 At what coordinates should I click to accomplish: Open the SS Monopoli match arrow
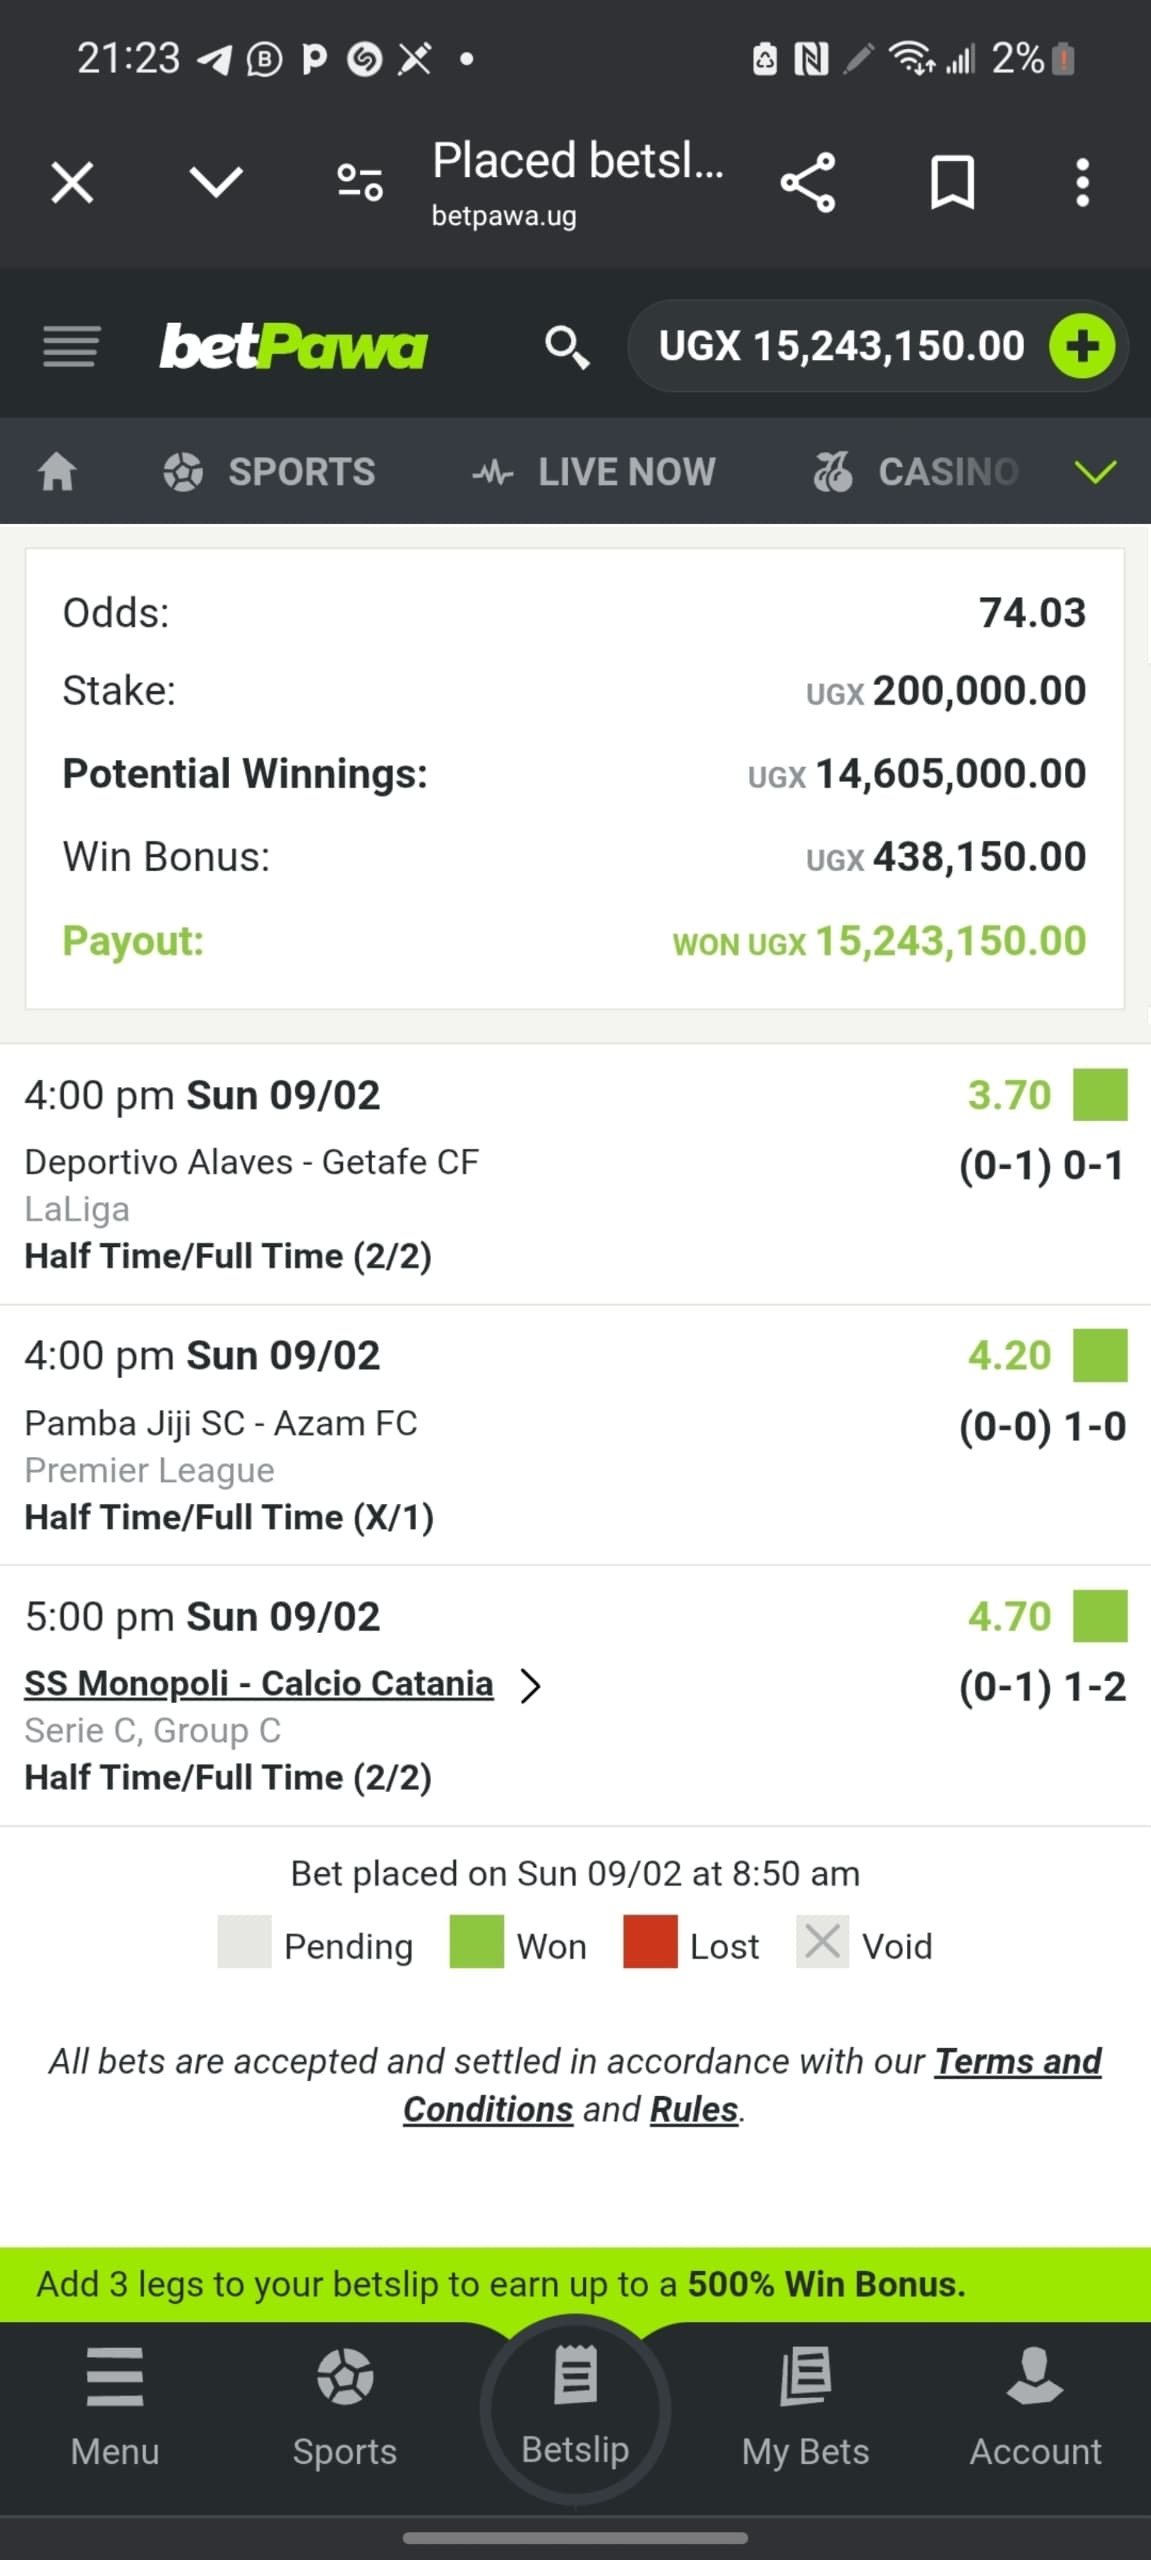531,1685
